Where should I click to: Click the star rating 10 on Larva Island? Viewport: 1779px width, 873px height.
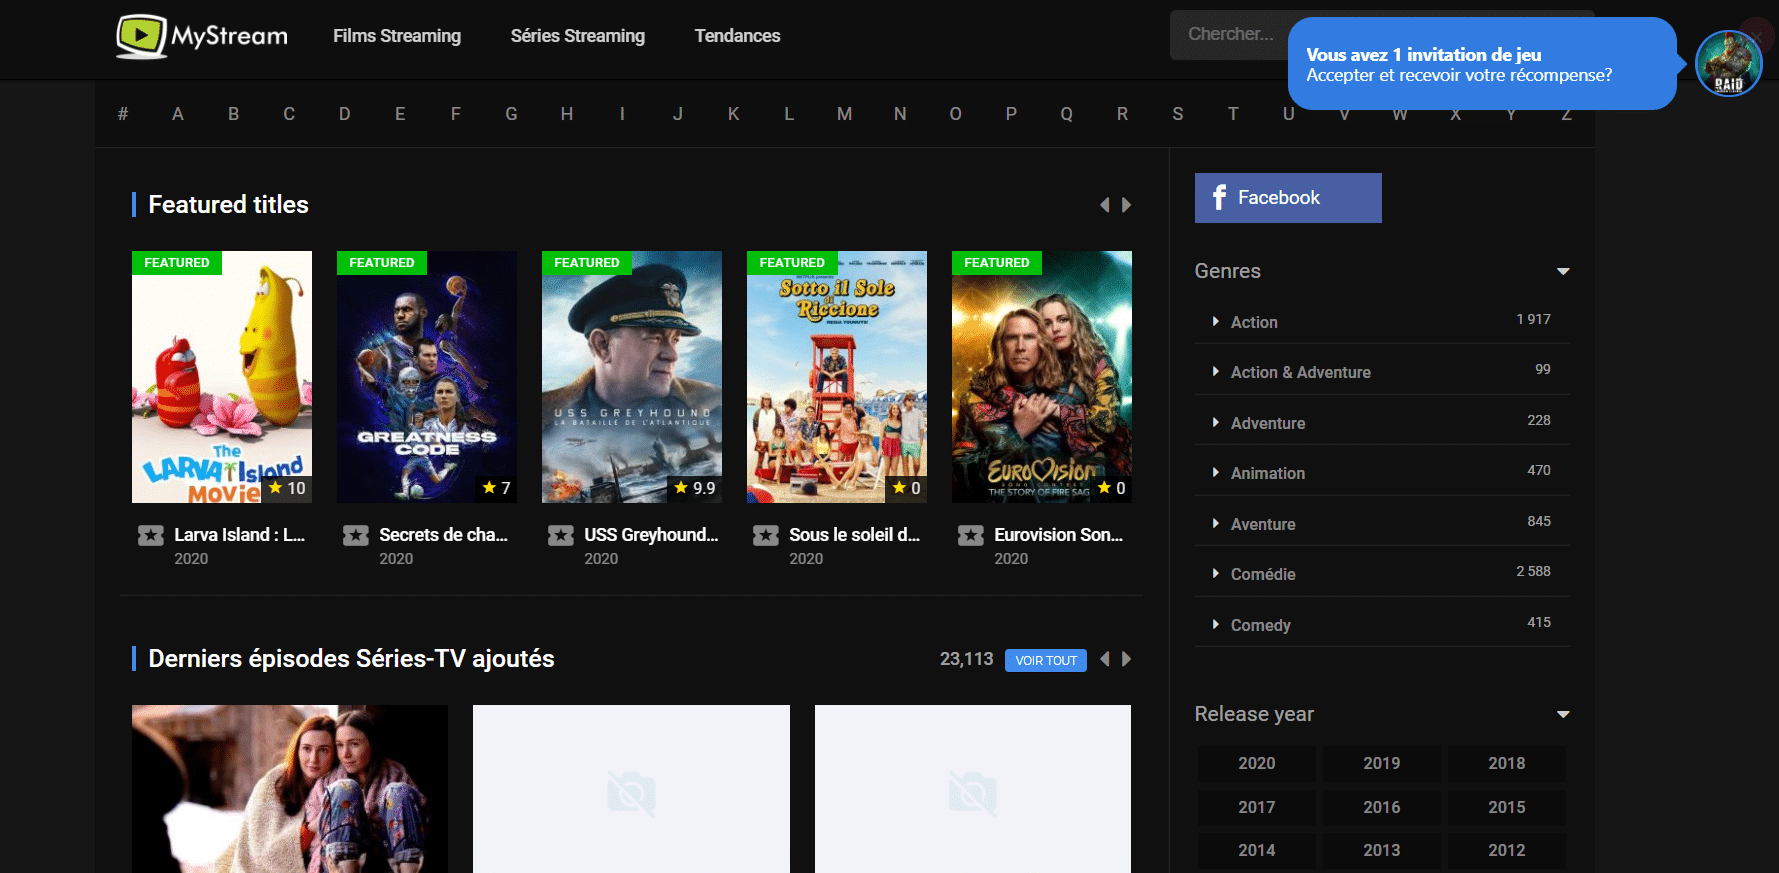287,488
